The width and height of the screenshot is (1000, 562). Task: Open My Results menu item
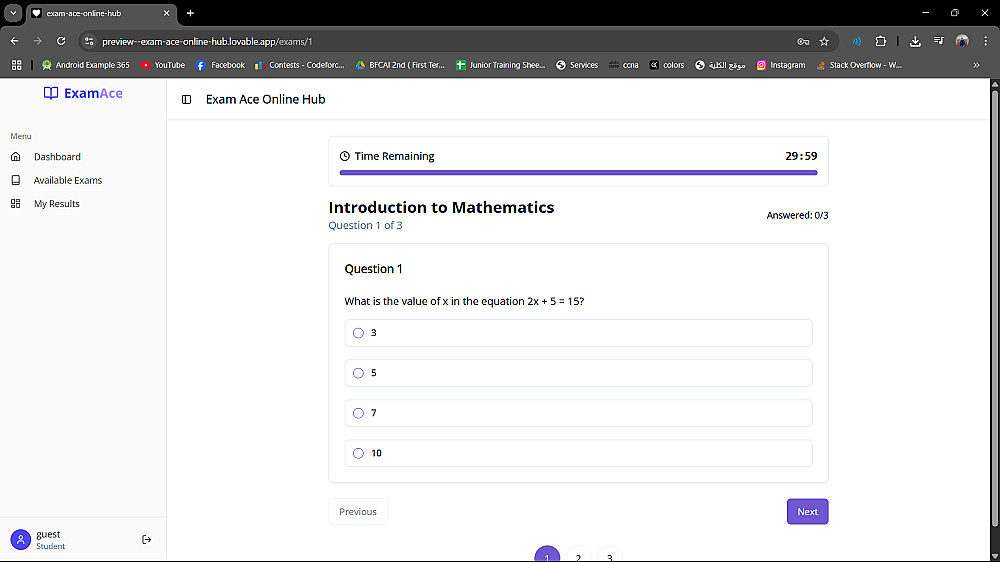56,204
